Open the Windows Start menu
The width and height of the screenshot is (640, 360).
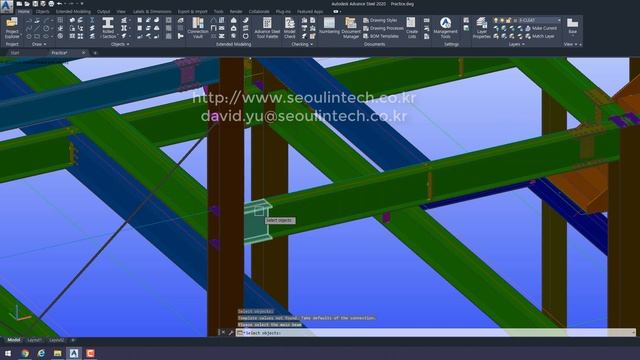(x=8, y=353)
